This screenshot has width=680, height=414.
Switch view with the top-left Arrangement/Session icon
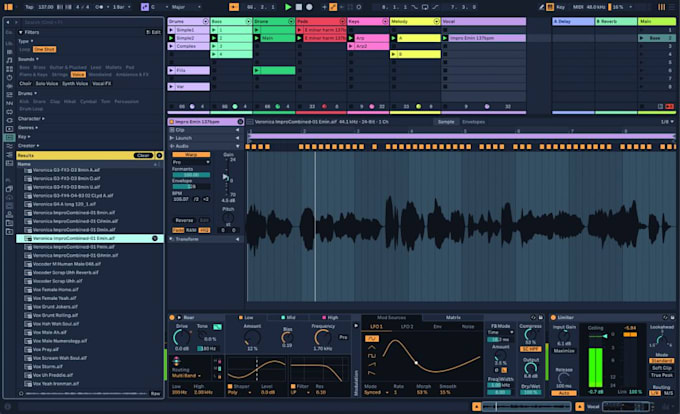click(x=8, y=7)
